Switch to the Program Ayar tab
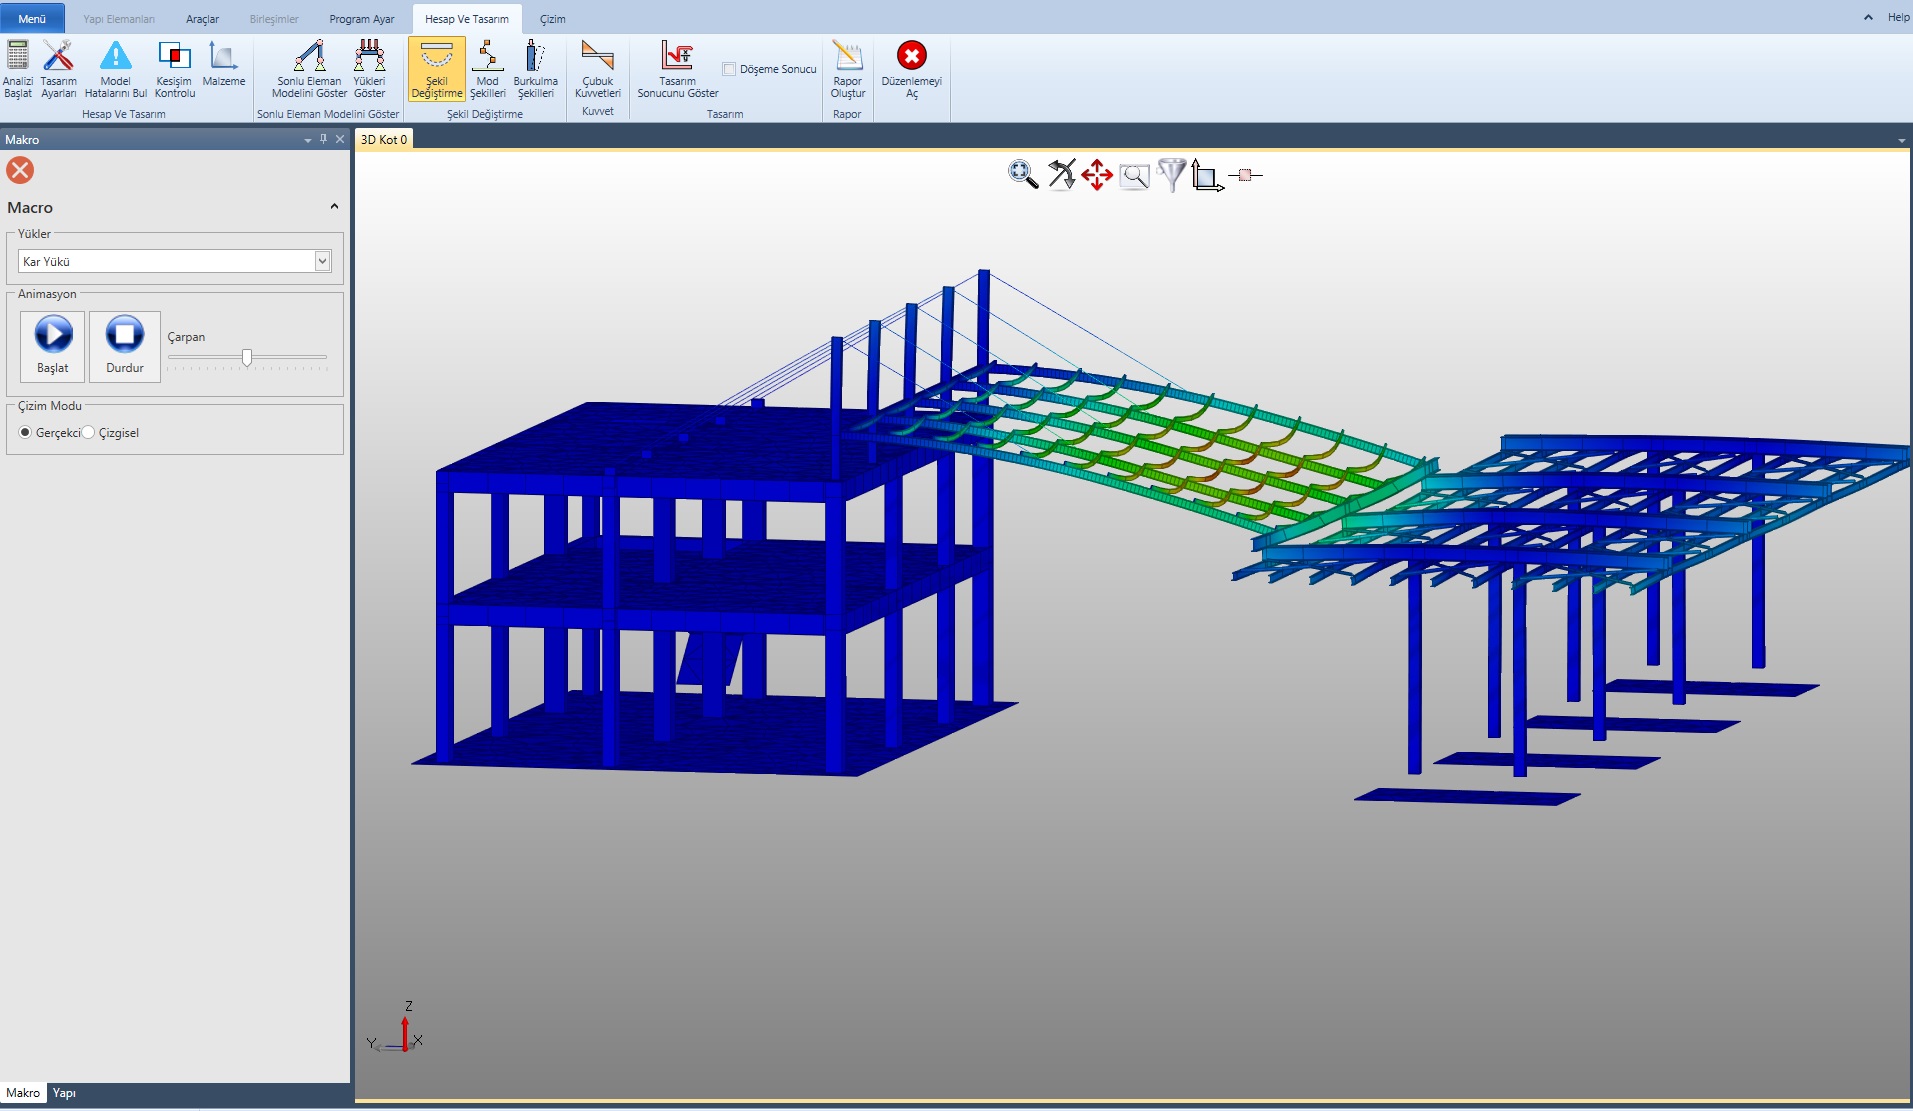Viewport: 1913px width, 1111px height. click(361, 19)
